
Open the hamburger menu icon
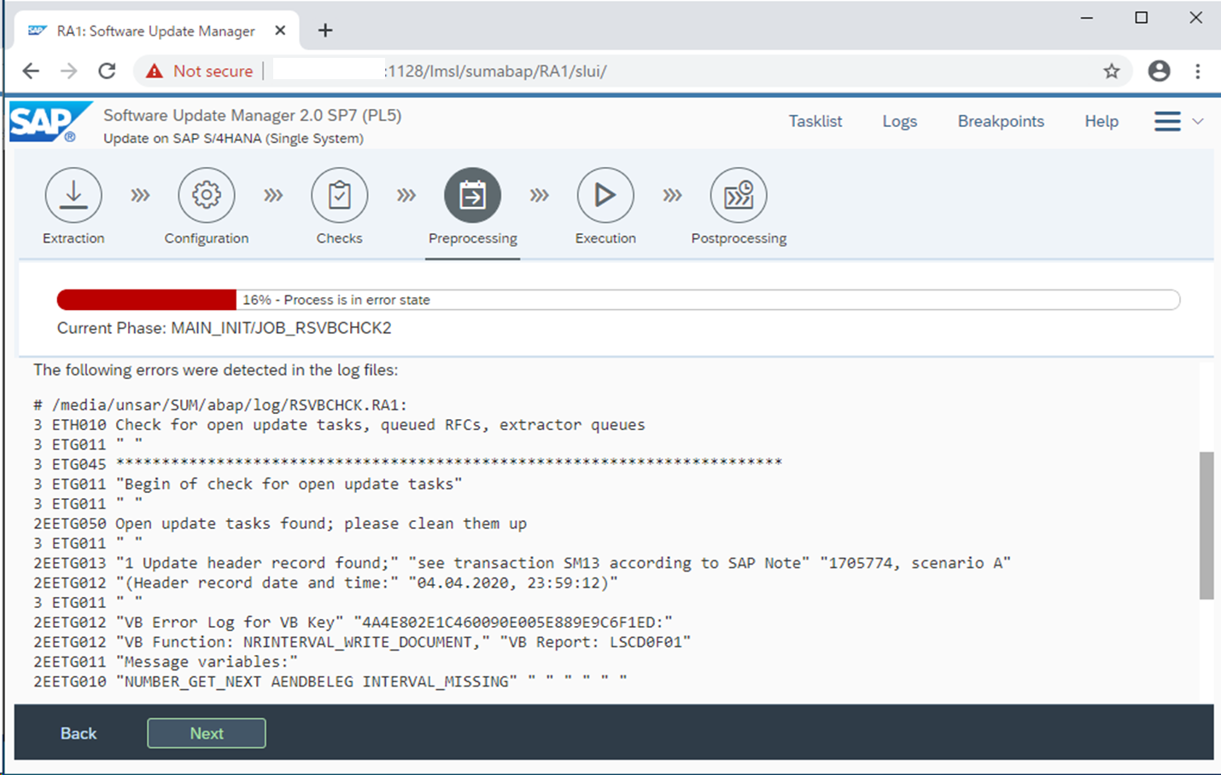coord(1167,121)
